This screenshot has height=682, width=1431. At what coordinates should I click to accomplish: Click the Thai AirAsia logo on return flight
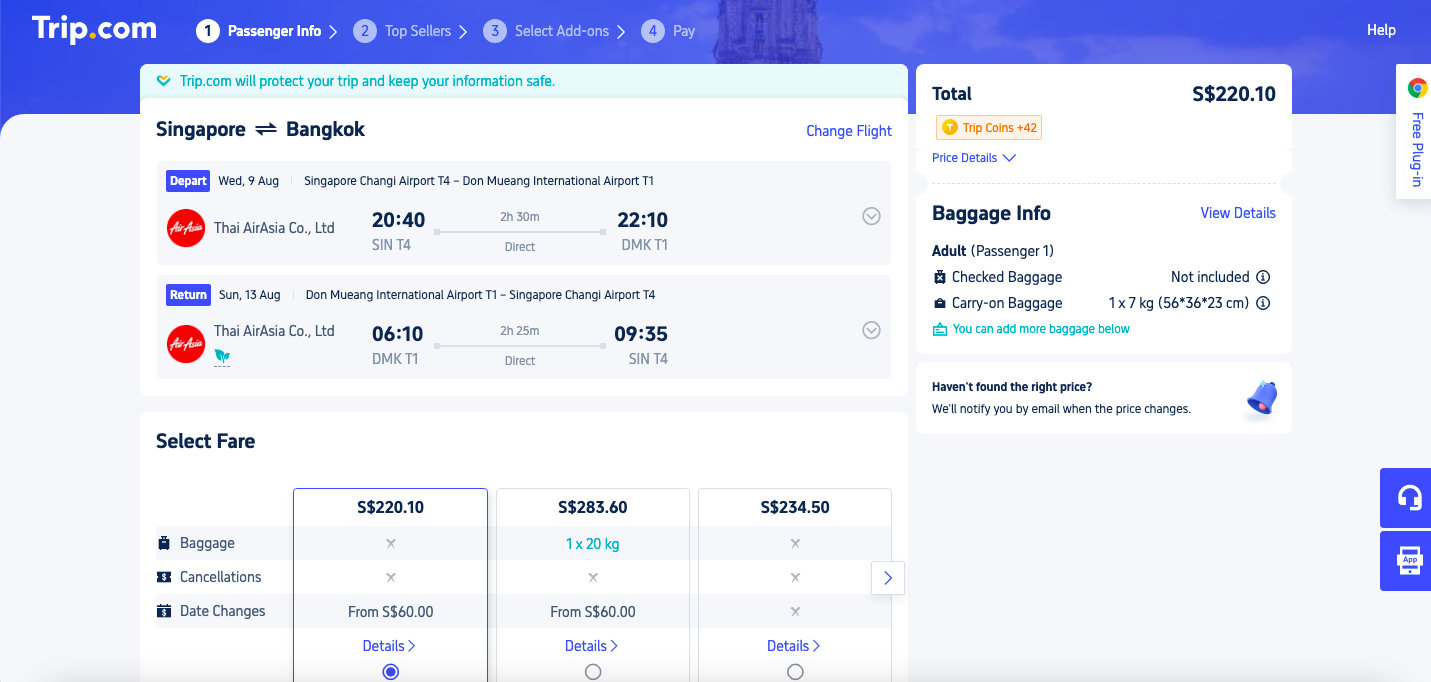186,343
